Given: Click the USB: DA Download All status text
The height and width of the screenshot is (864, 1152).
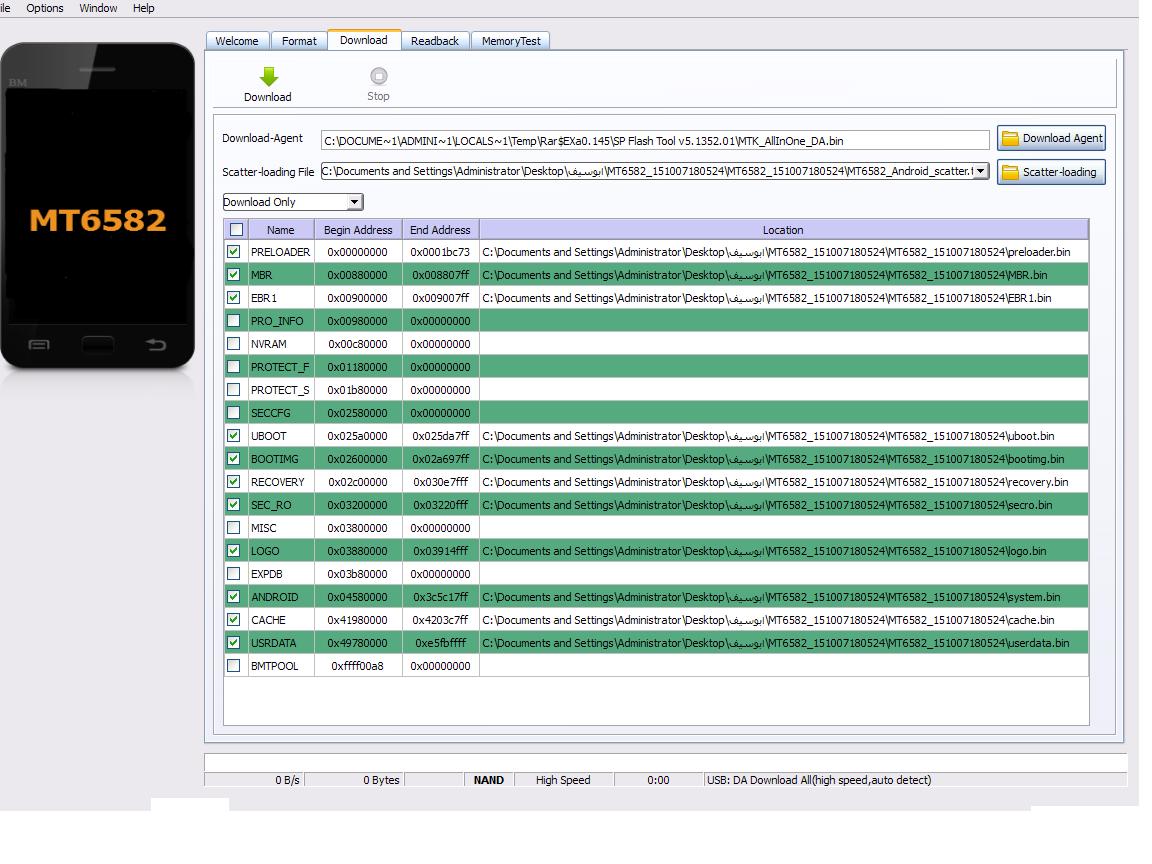Looking at the screenshot, I should point(819,780).
